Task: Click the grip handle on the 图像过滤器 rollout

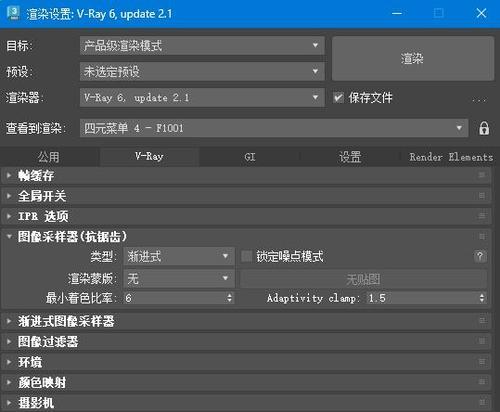Action: pyautogui.click(x=482, y=341)
